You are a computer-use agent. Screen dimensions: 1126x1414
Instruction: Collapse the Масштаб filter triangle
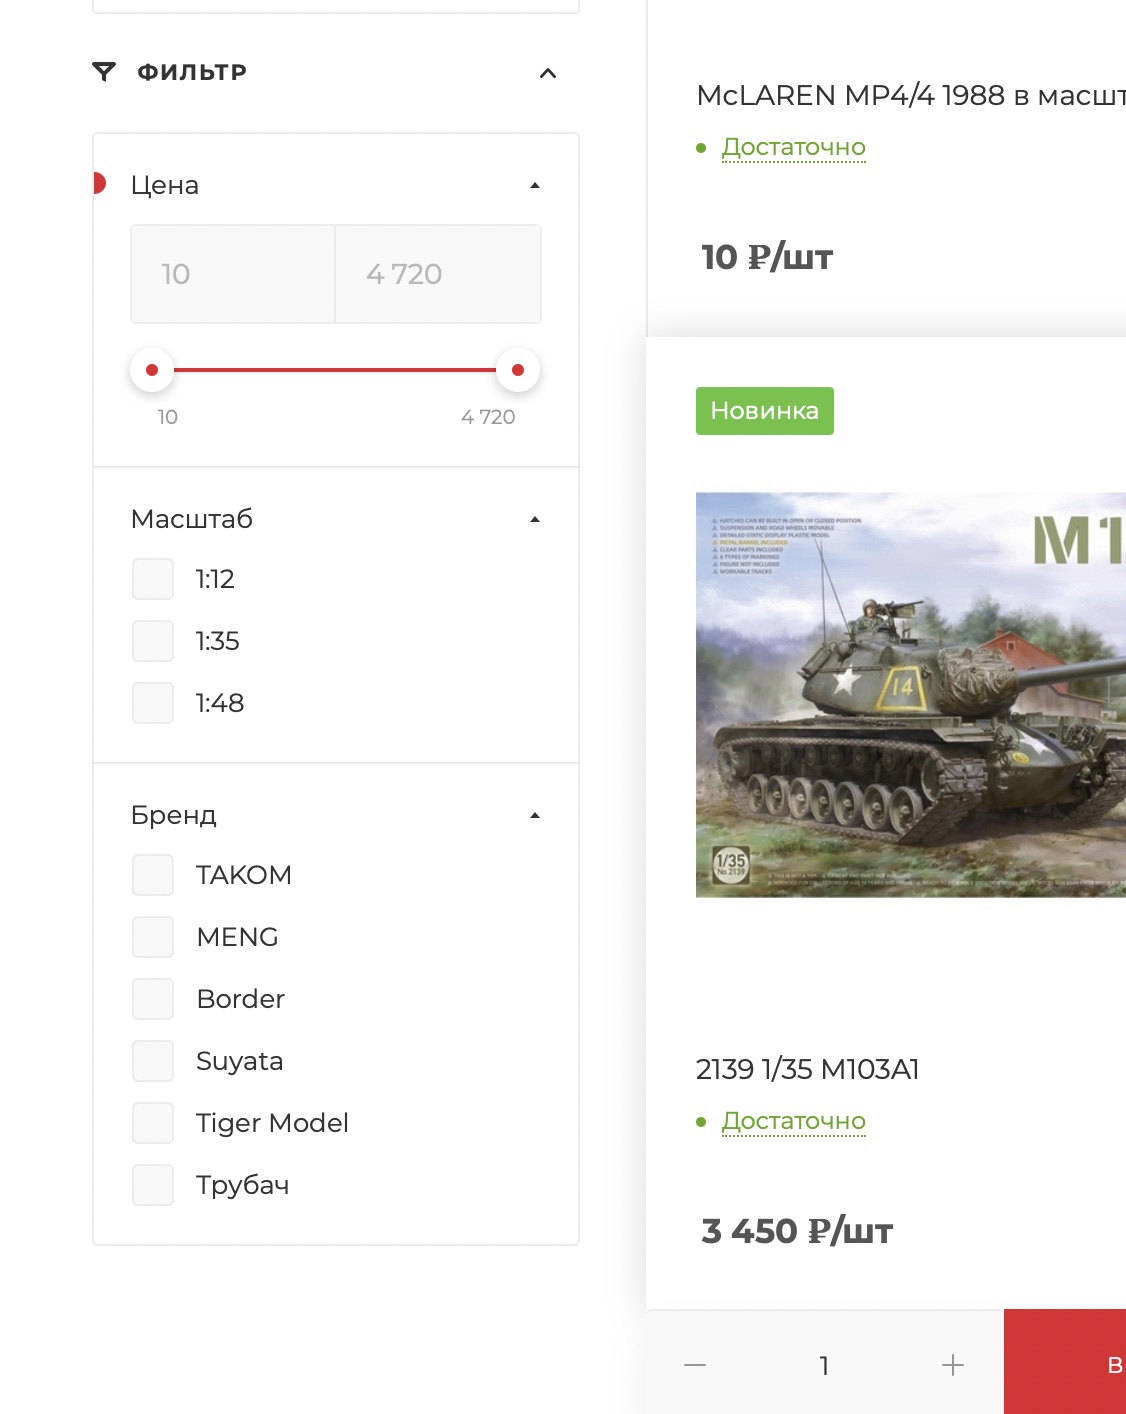pyautogui.click(x=535, y=519)
